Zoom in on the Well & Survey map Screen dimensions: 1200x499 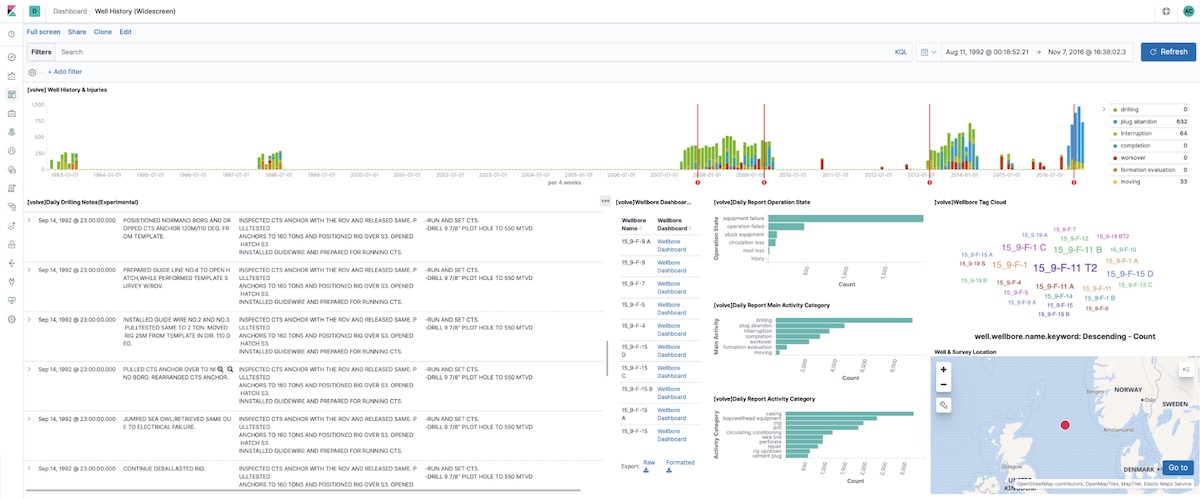(x=943, y=369)
